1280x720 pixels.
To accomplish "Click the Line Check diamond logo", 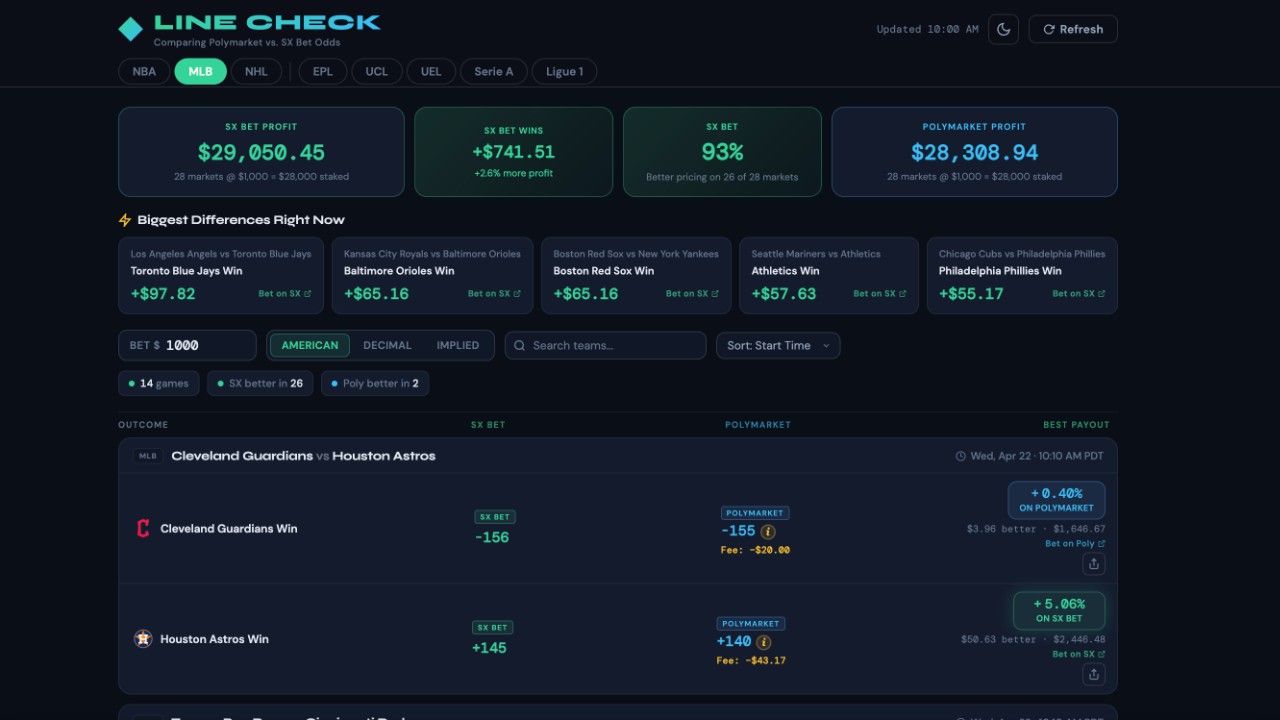I will [x=131, y=29].
